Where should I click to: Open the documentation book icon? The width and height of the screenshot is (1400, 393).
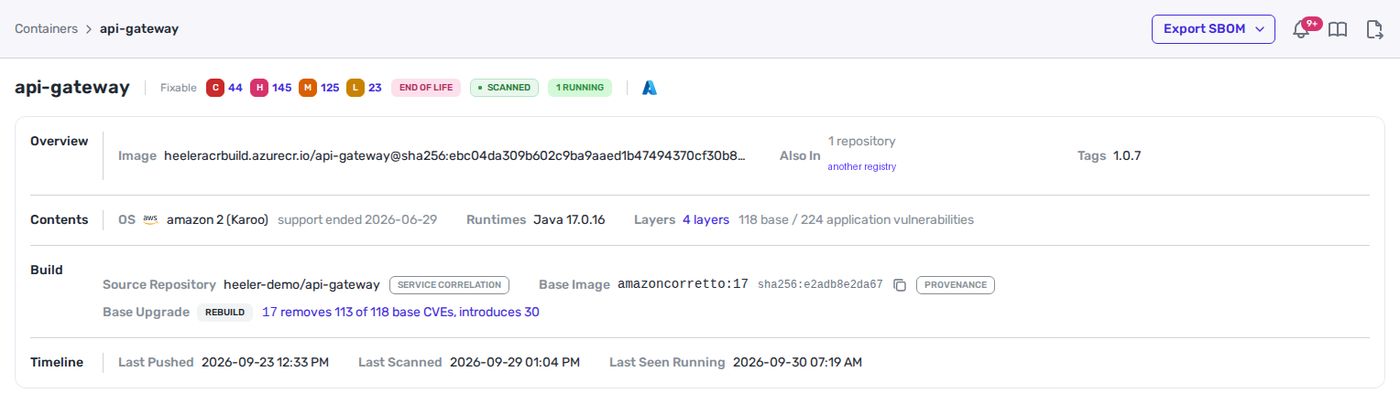(x=1337, y=29)
